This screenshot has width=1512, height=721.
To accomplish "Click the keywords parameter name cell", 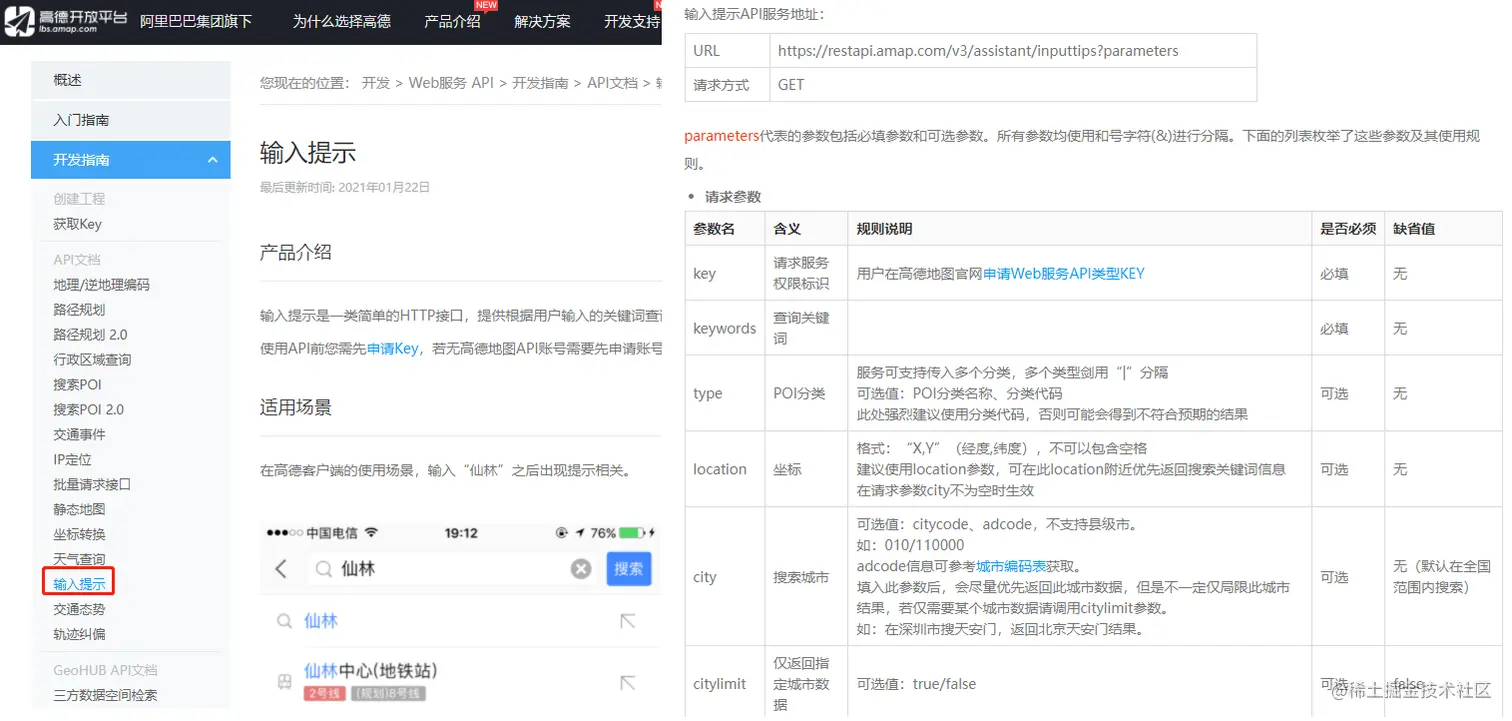I will [725, 328].
